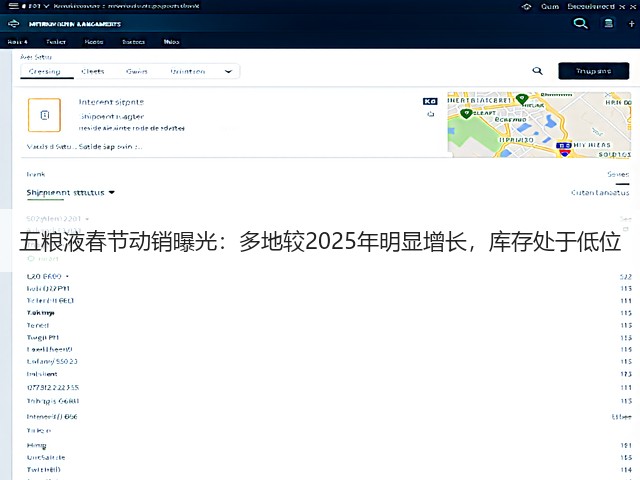Open the fifth bold dark navigation bar tab
640x480 pixels.
[x=171, y=42]
